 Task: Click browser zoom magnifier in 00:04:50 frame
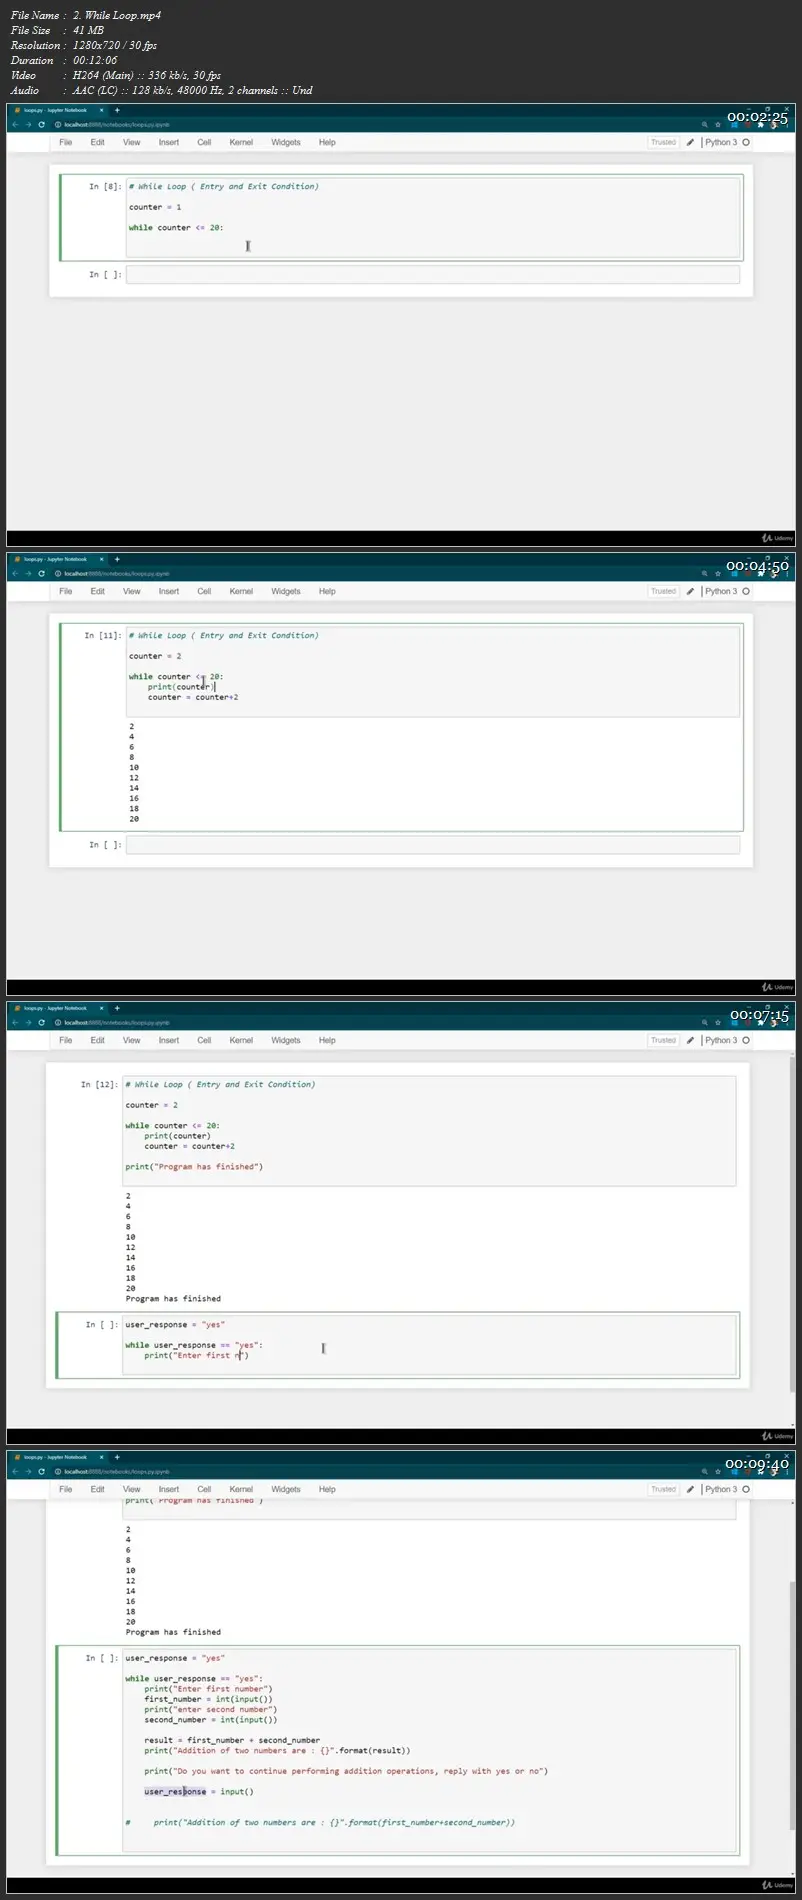[x=704, y=574]
